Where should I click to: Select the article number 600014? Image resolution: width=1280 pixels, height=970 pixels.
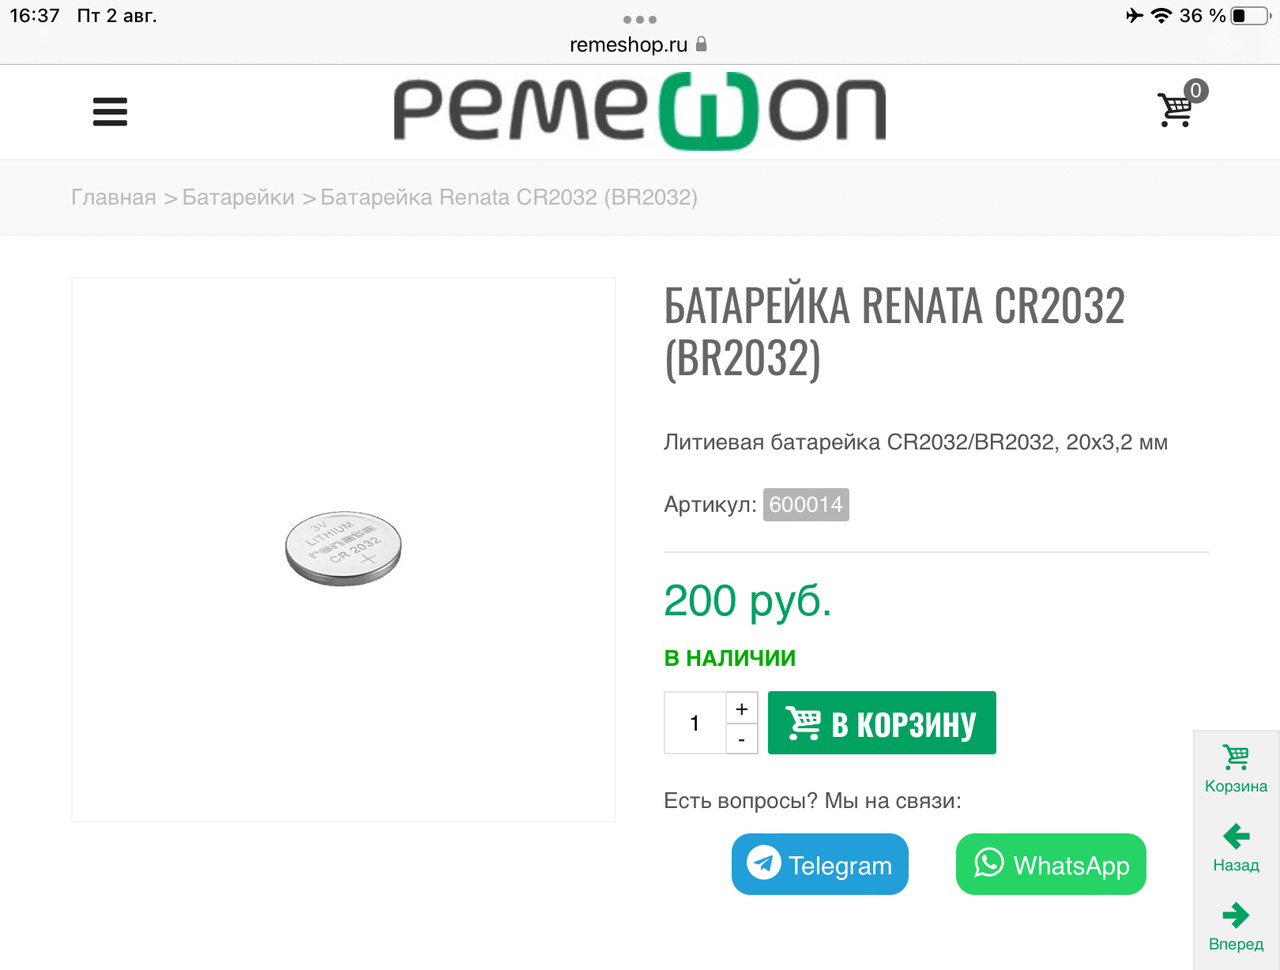(x=806, y=504)
